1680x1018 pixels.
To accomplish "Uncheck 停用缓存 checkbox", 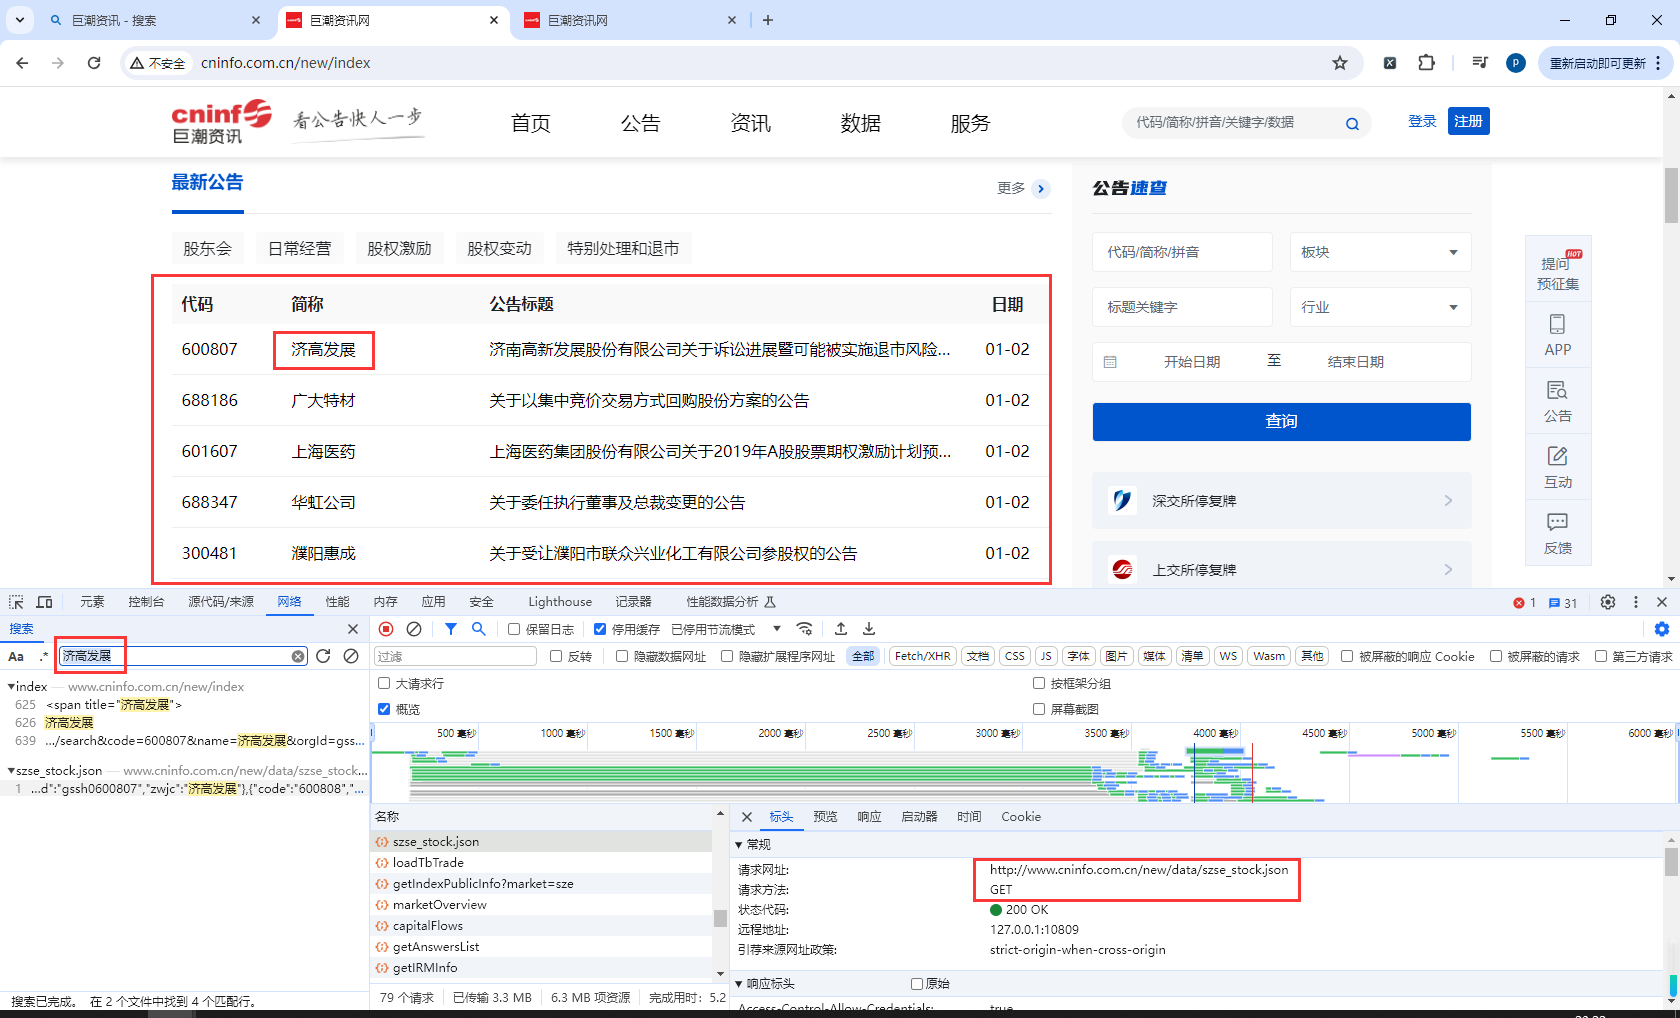I will click(600, 629).
